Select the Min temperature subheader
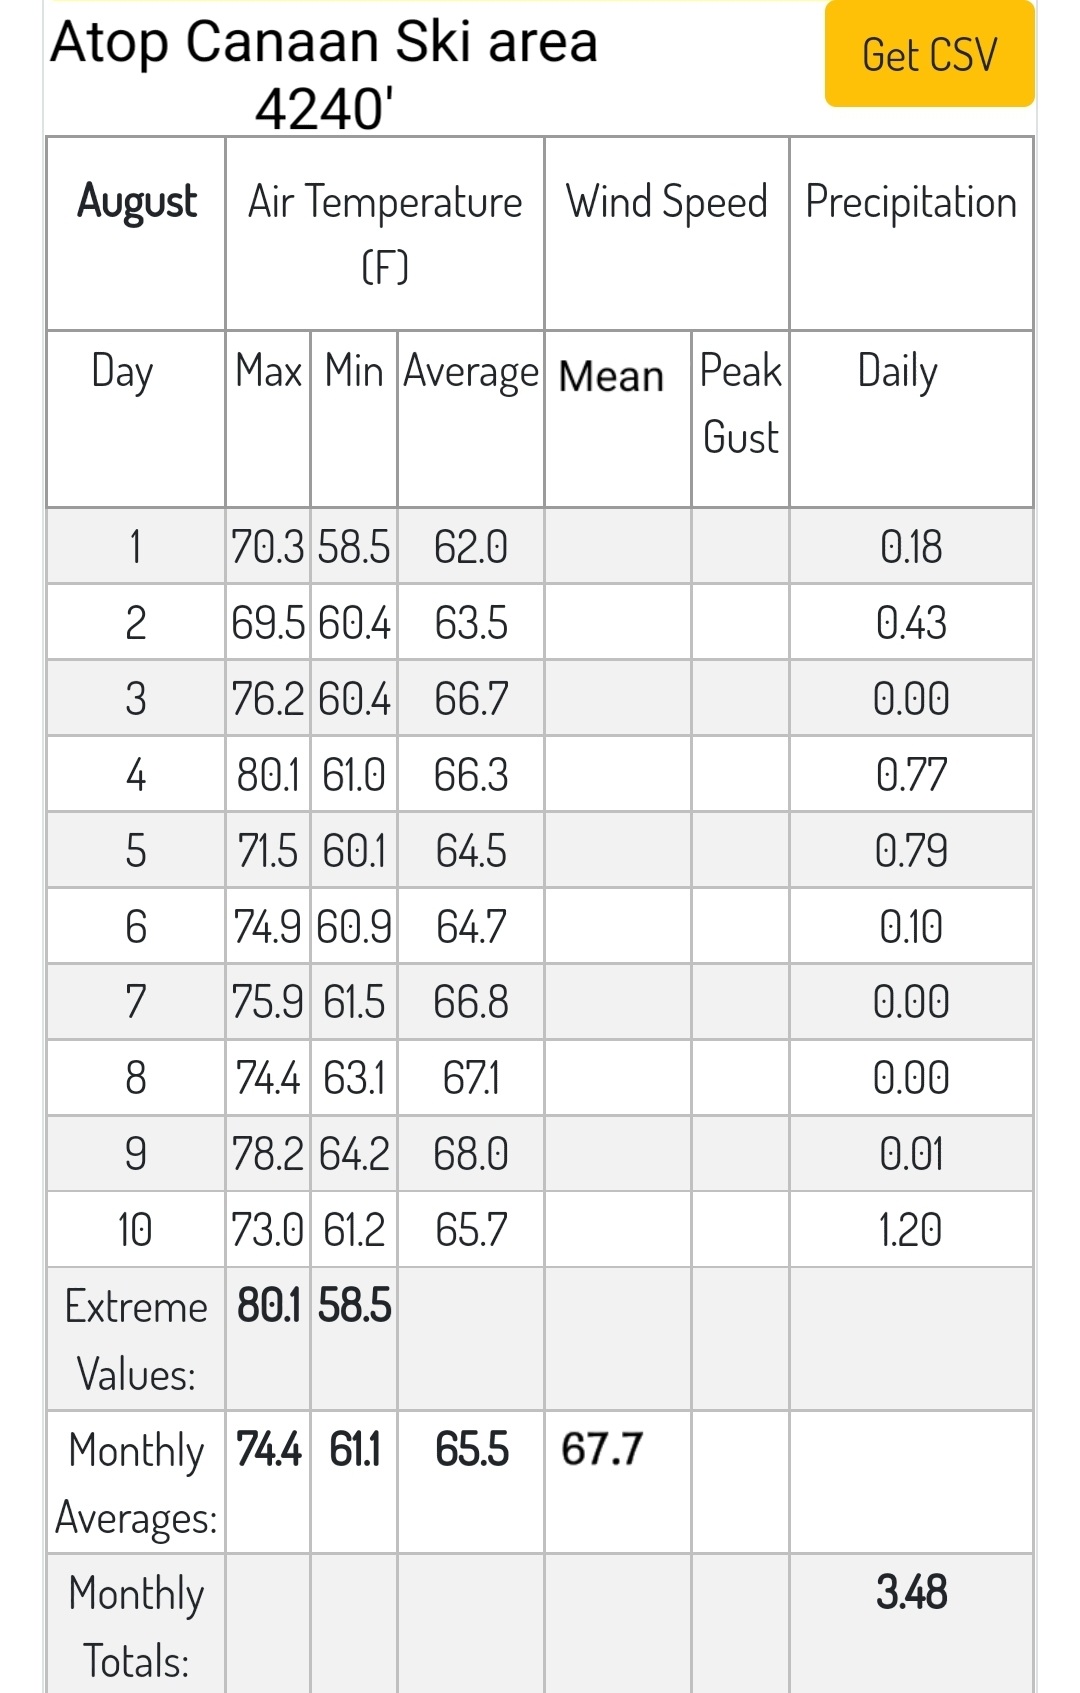This screenshot has height=1693, width=1080. pyautogui.click(x=354, y=371)
